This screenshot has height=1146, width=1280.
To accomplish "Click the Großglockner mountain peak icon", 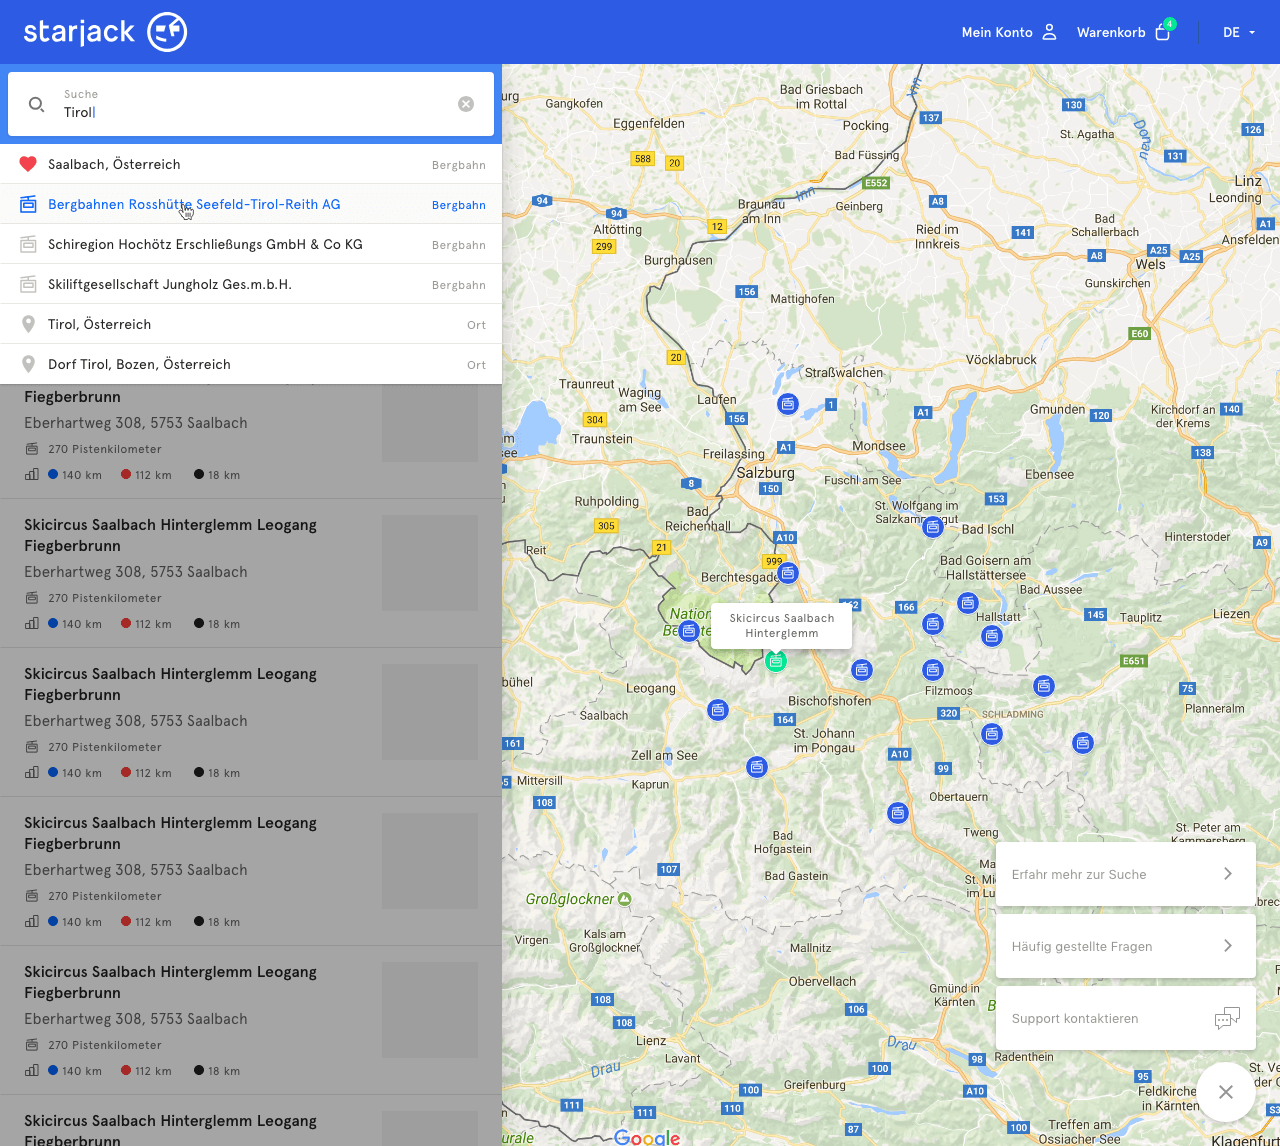I will click(625, 899).
